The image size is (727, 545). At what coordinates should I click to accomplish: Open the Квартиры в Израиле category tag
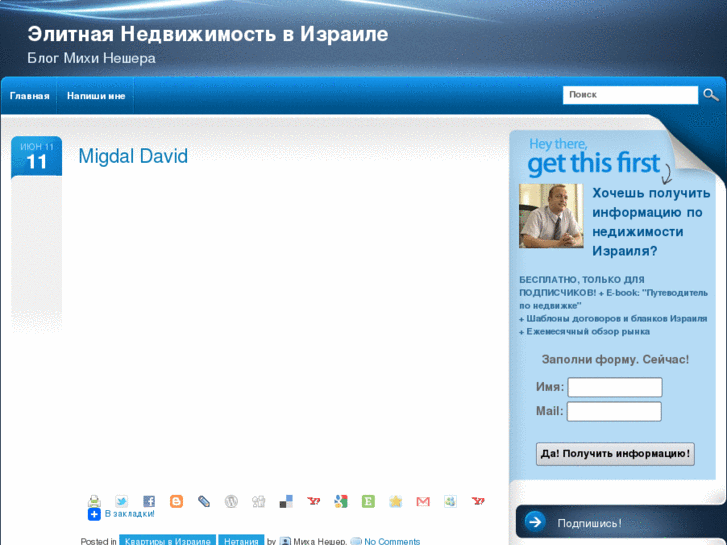167,541
